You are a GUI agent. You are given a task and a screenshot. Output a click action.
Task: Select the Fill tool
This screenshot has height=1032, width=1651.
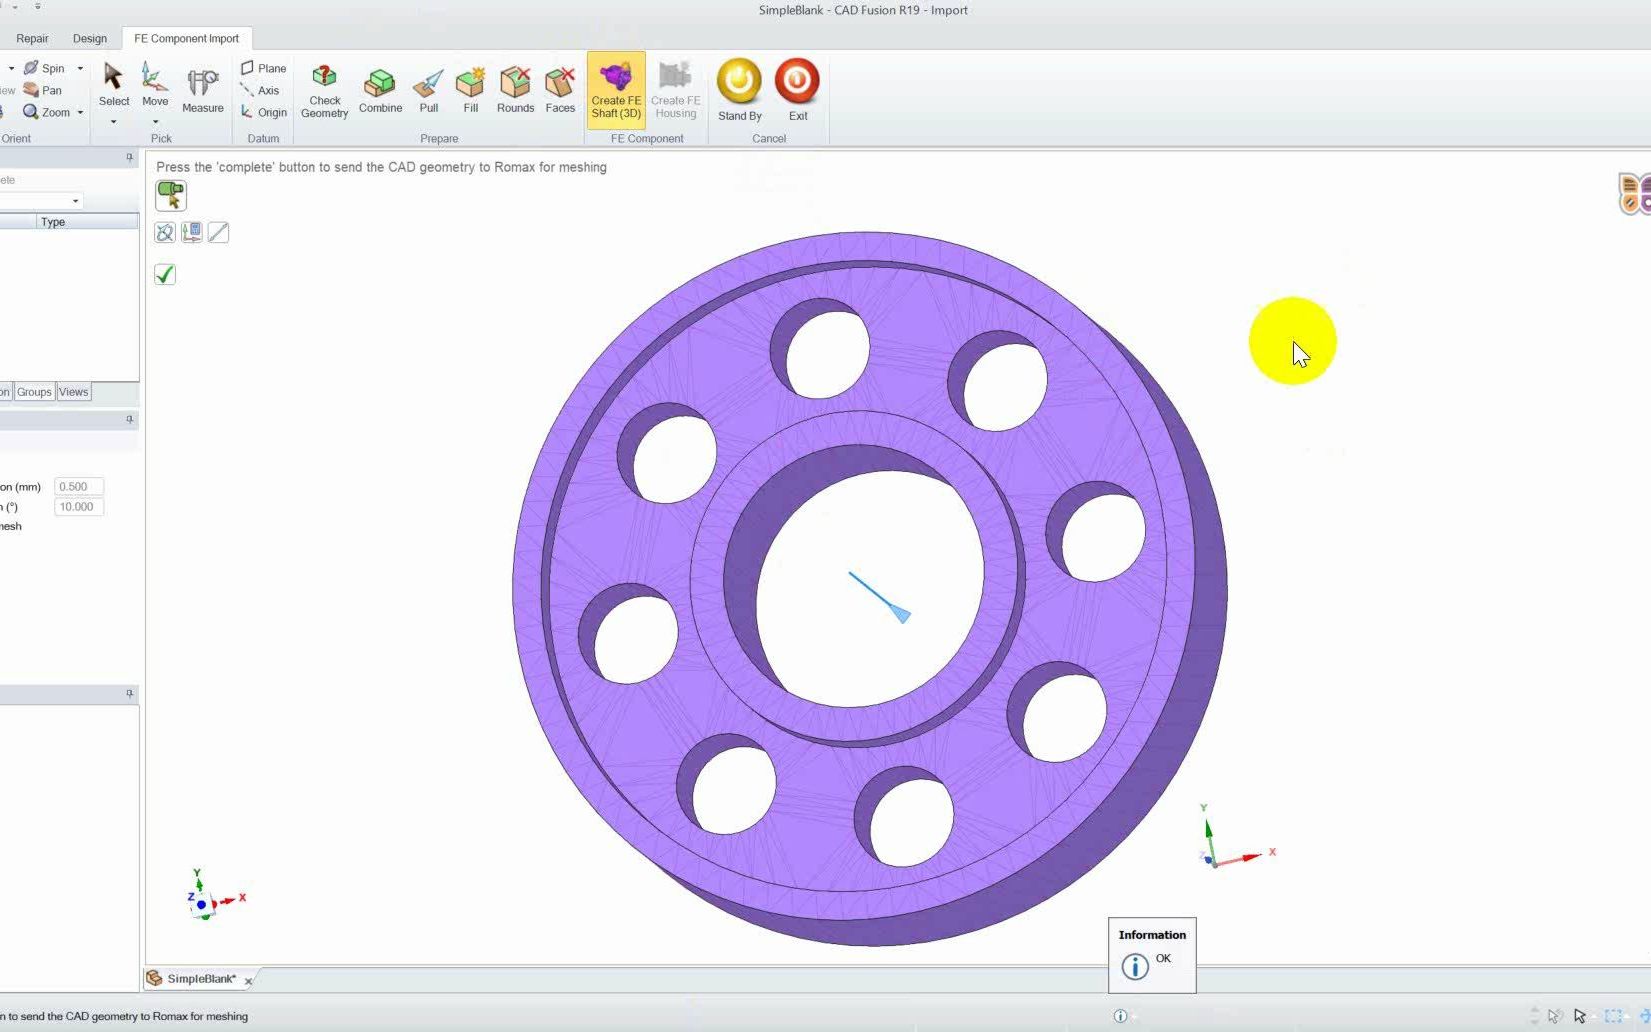pyautogui.click(x=470, y=91)
